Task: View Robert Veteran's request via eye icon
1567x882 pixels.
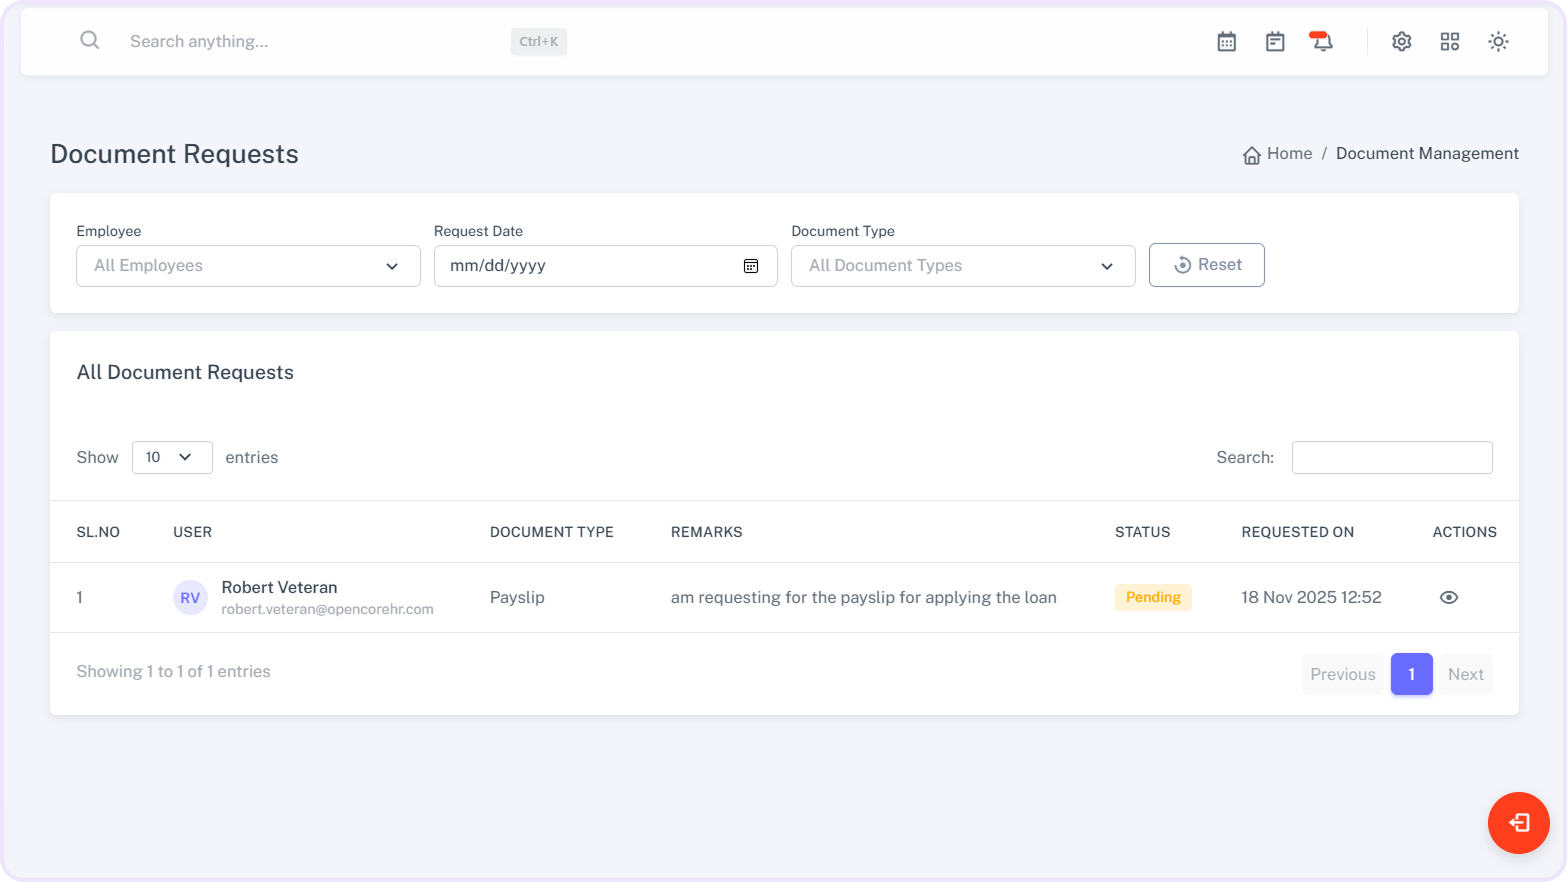Action: tap(1448, 598)
